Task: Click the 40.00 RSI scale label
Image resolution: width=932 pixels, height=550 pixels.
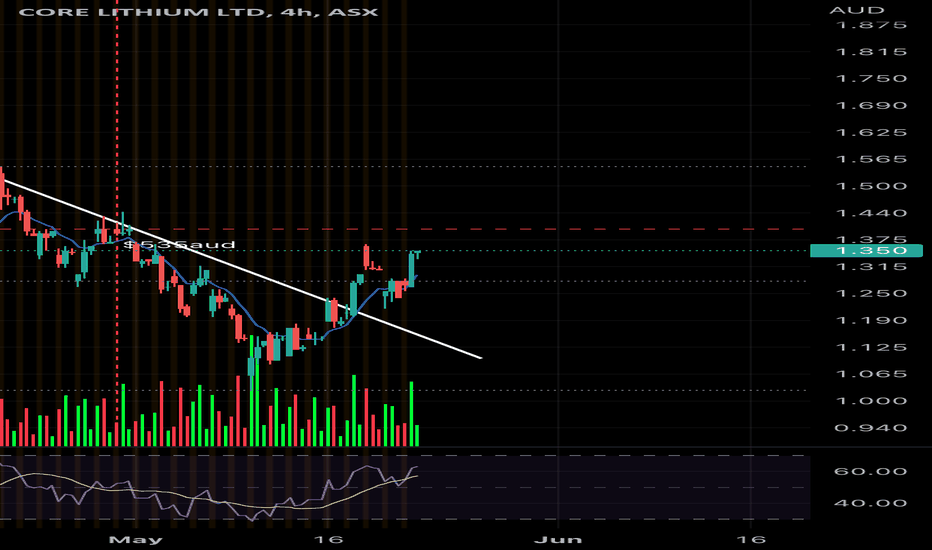Action: pyautogui.click(x=871, y=503)
